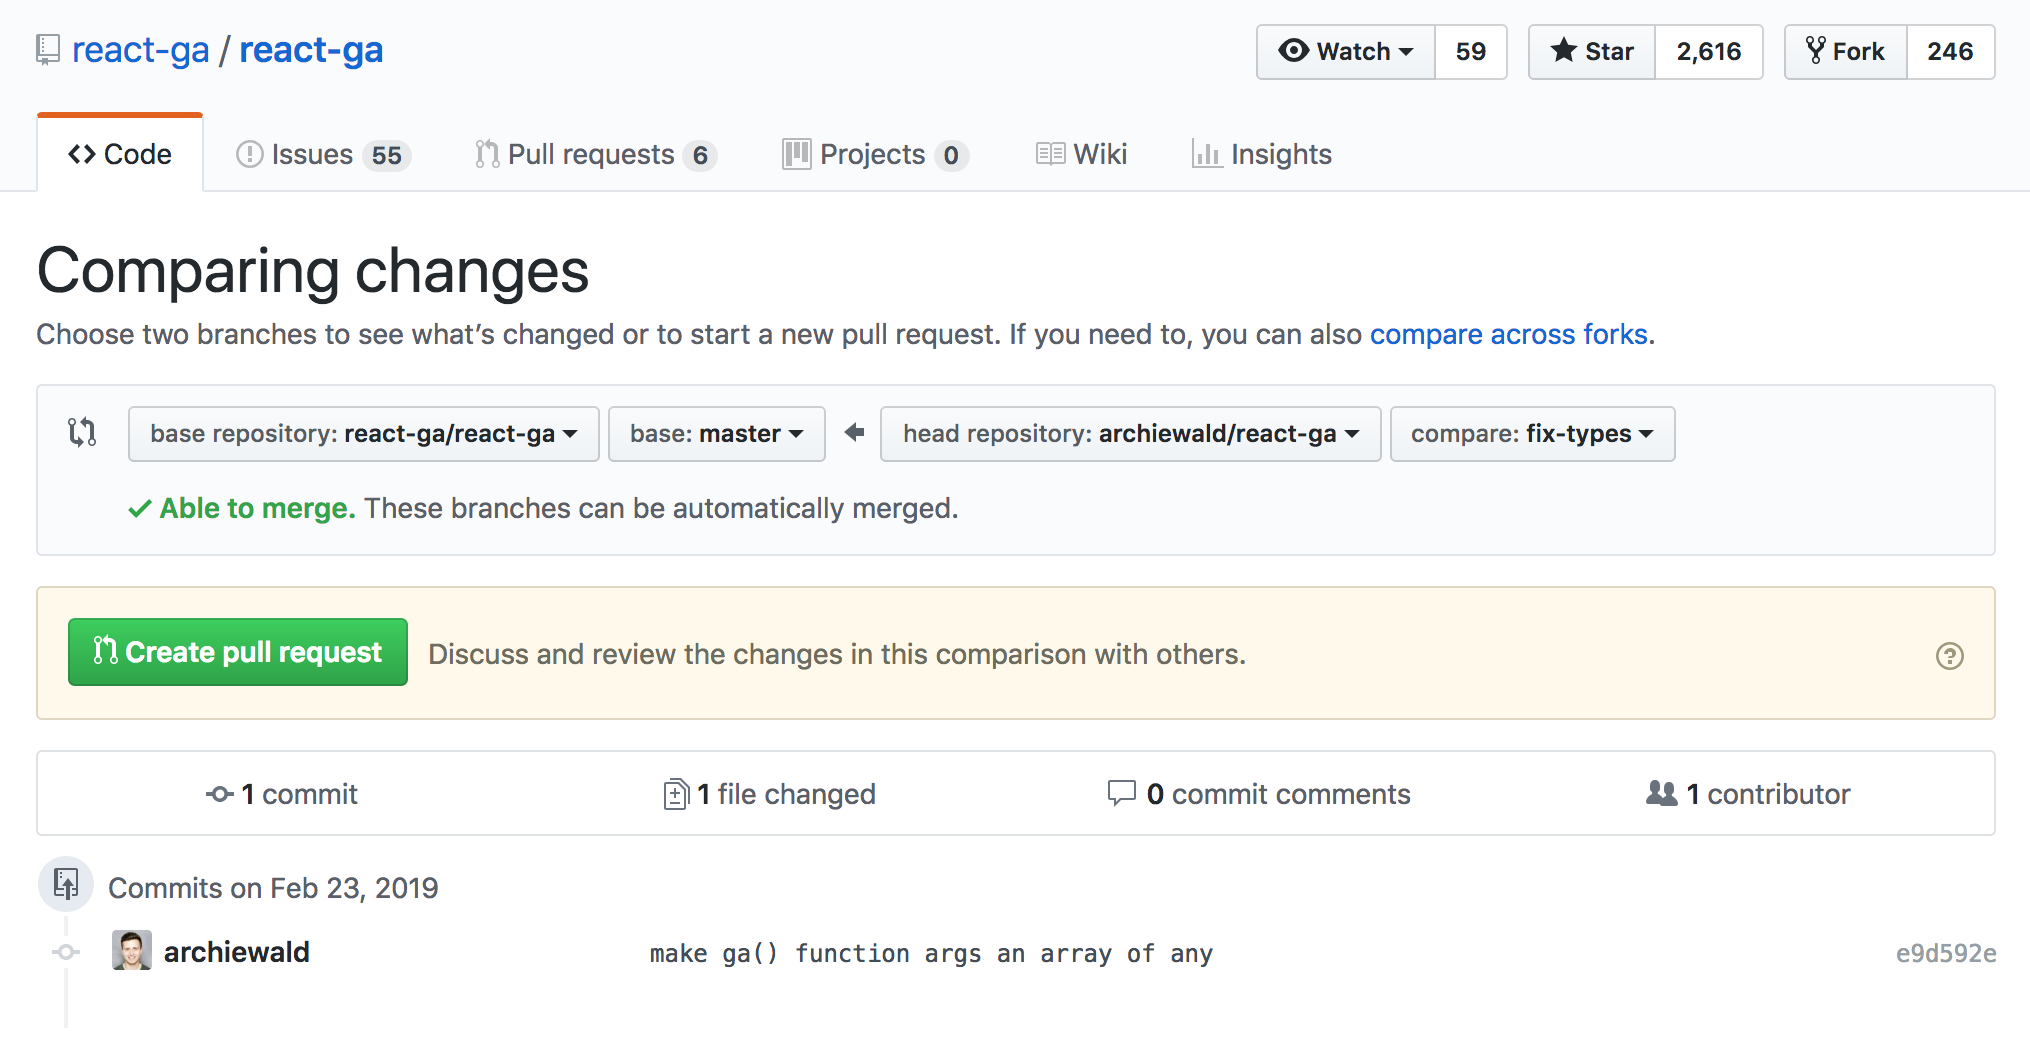Click the repository book icon beside react-ga

[x=47, y=50]
